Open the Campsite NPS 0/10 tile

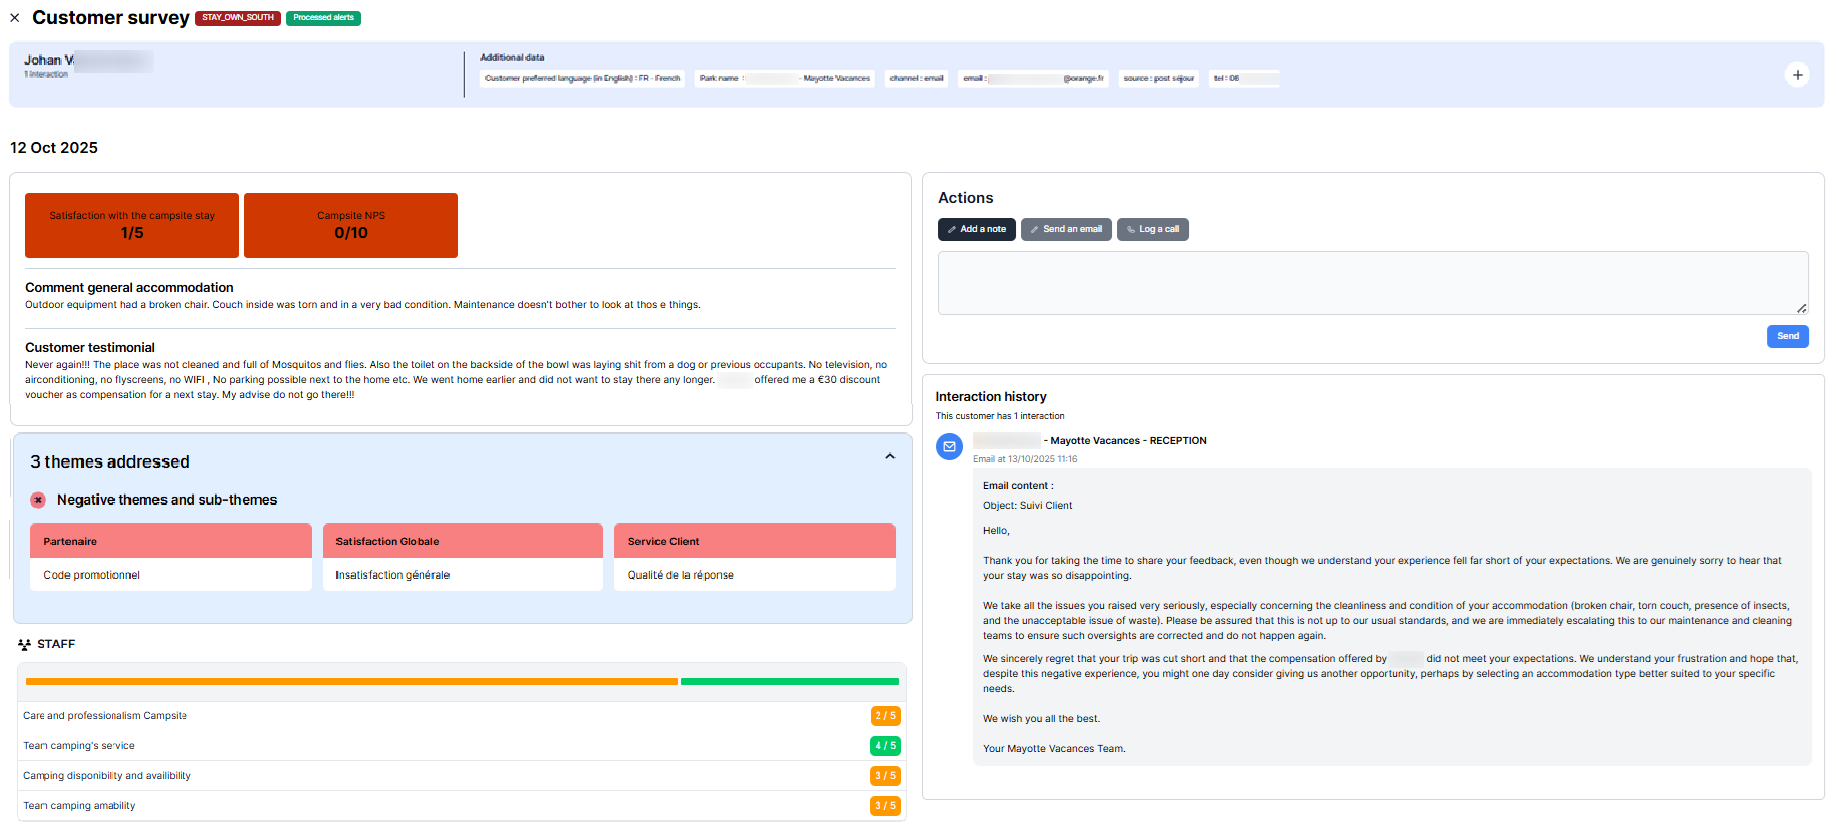[351, 225]
